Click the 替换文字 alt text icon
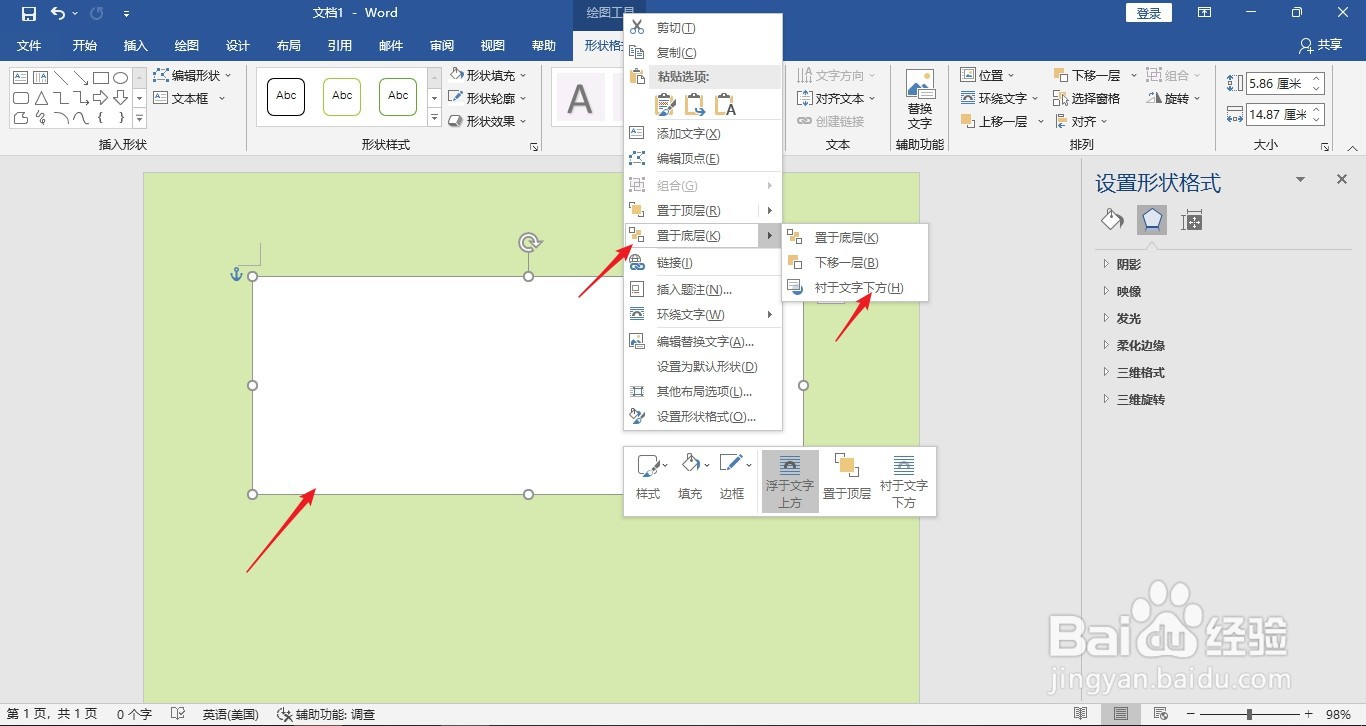This screenshot has height=726, width=1366. point(919,97)
